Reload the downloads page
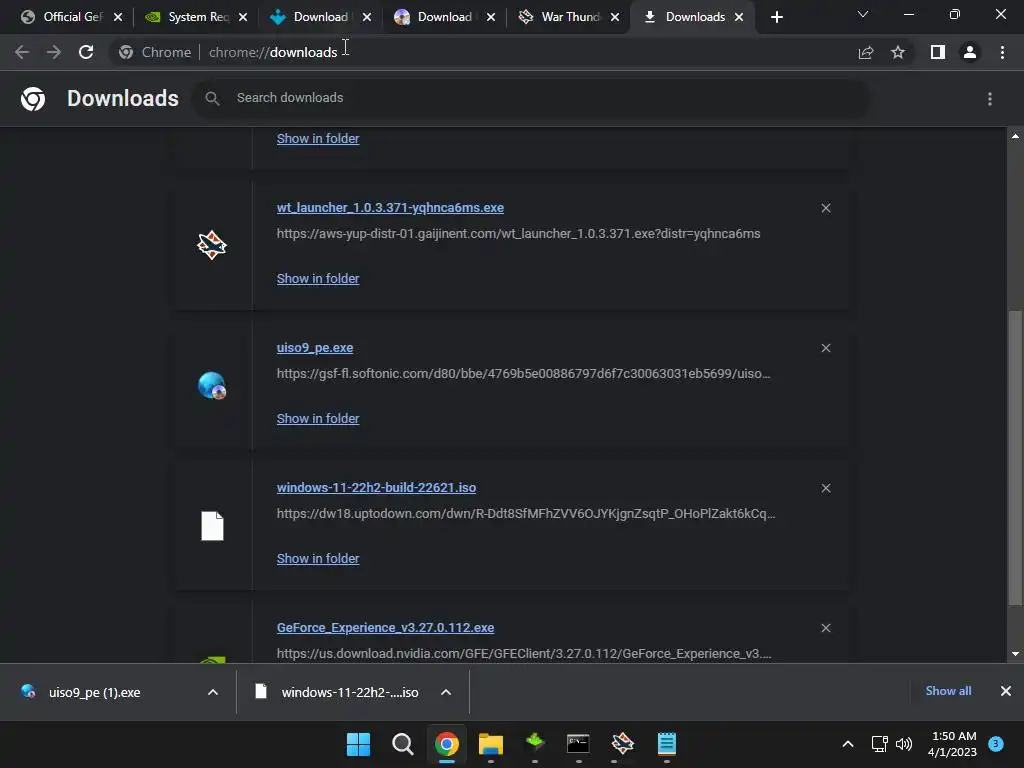 coord(86,52)
